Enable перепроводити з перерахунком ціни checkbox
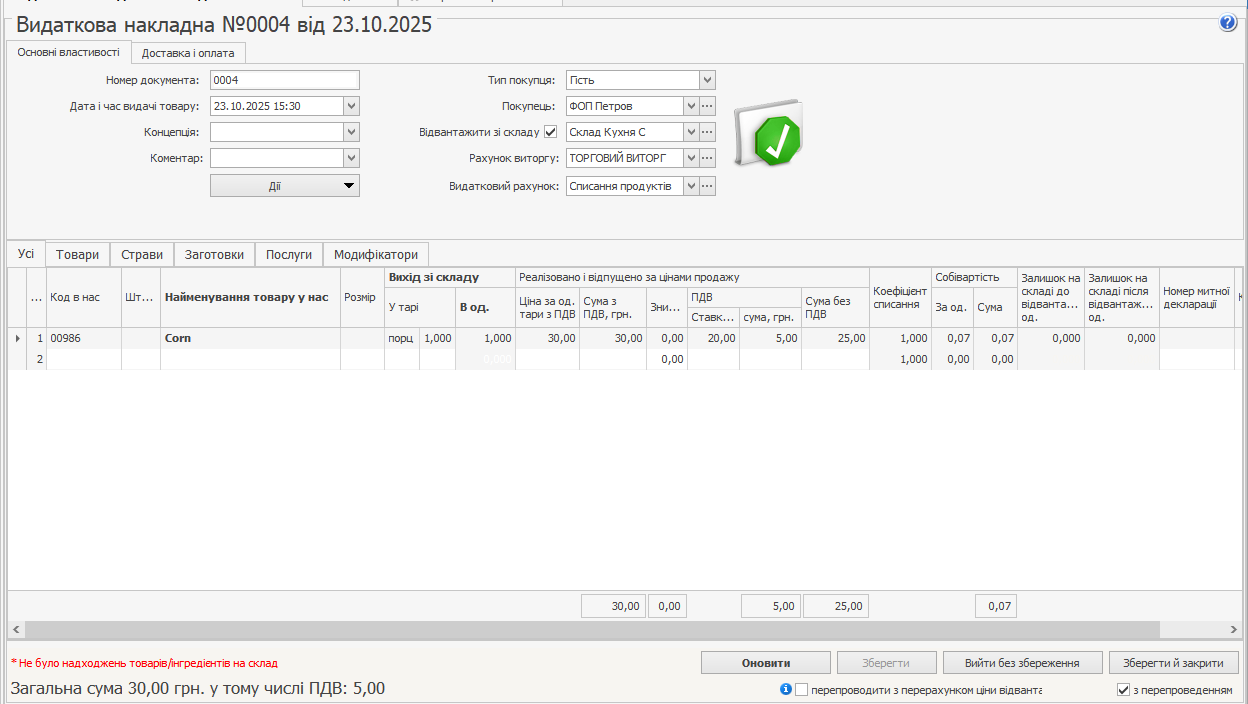Viewport: 1248px width, 704px height. pos(802,690)
